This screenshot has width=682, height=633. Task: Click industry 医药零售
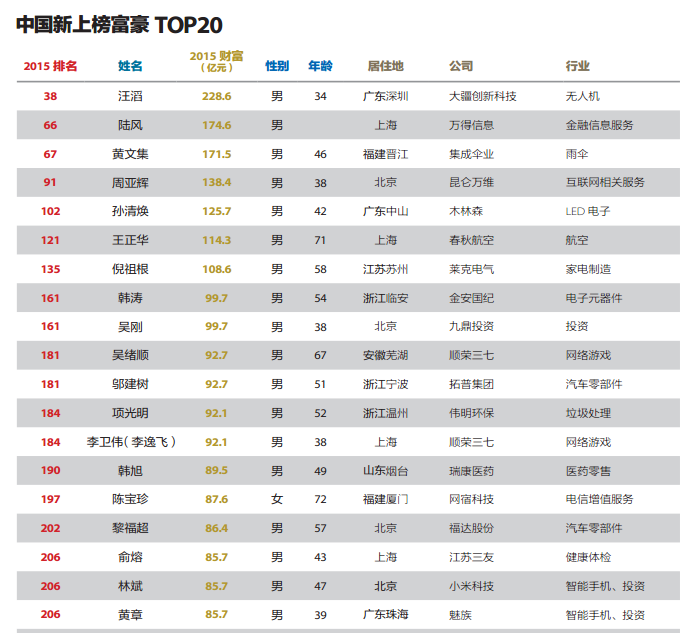[588, 471]
